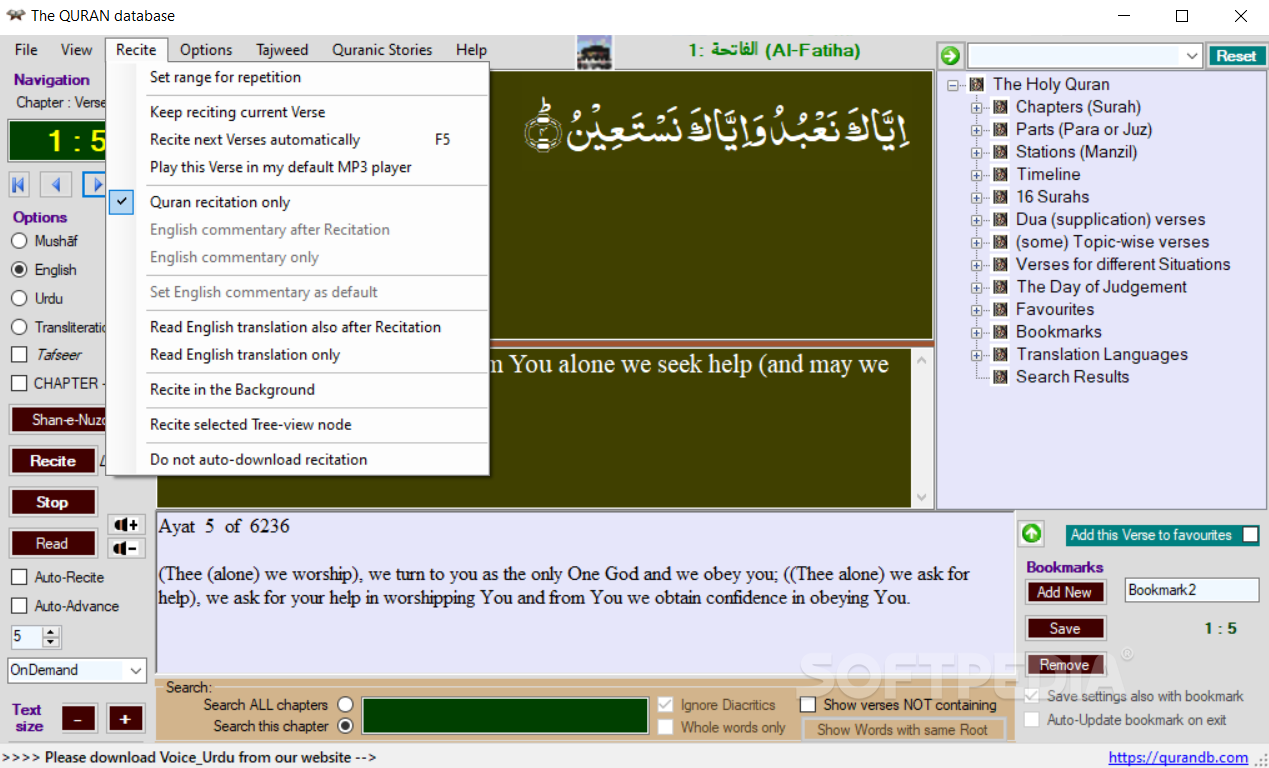The image size is (1269, 768).
Task: Enable the Tafseer checkbox
Action: [19, 355]
